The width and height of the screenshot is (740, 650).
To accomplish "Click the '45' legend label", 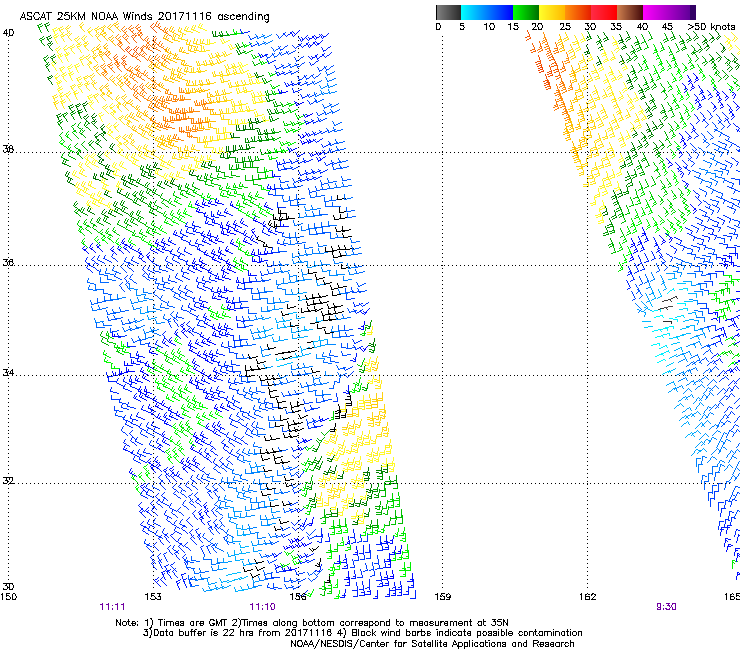I will coord(667,27).
